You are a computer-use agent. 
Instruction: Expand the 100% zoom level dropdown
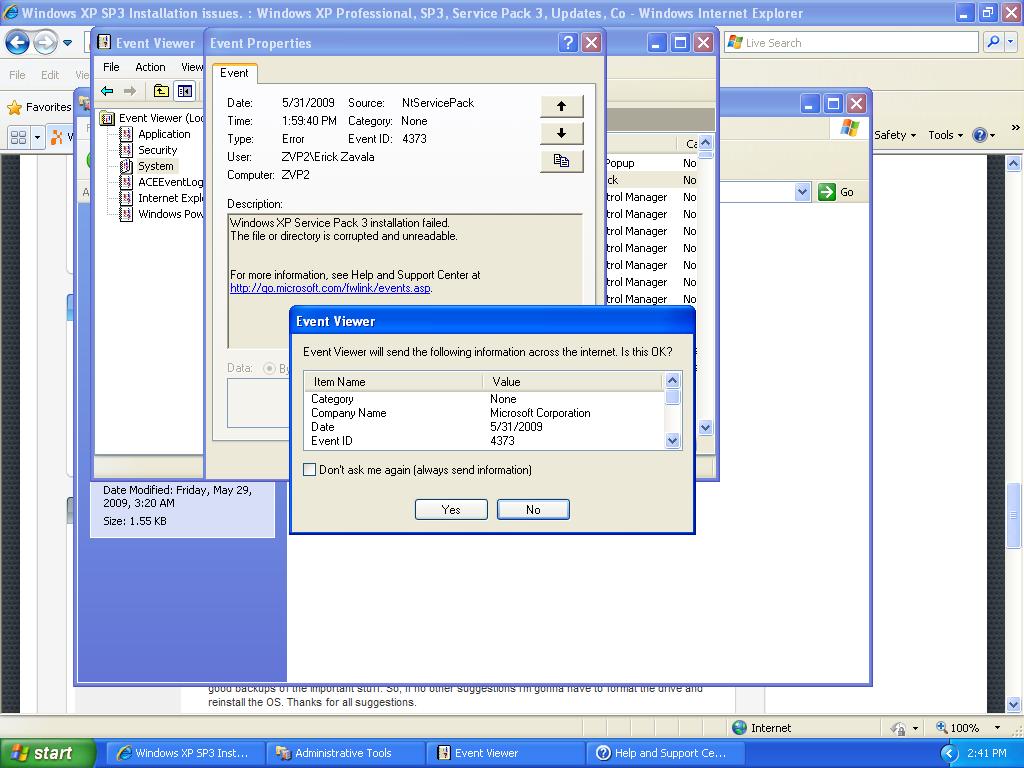(997, 728)
